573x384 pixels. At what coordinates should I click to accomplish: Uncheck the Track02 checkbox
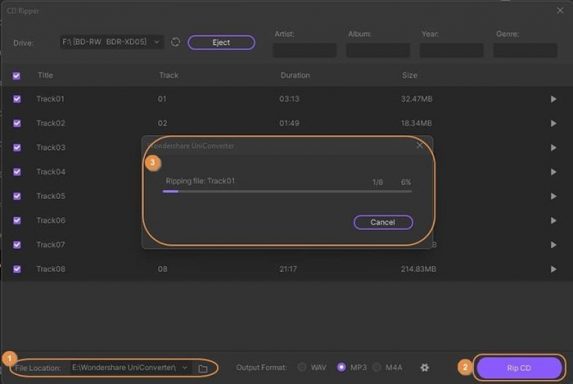click(x=17, y=123)
